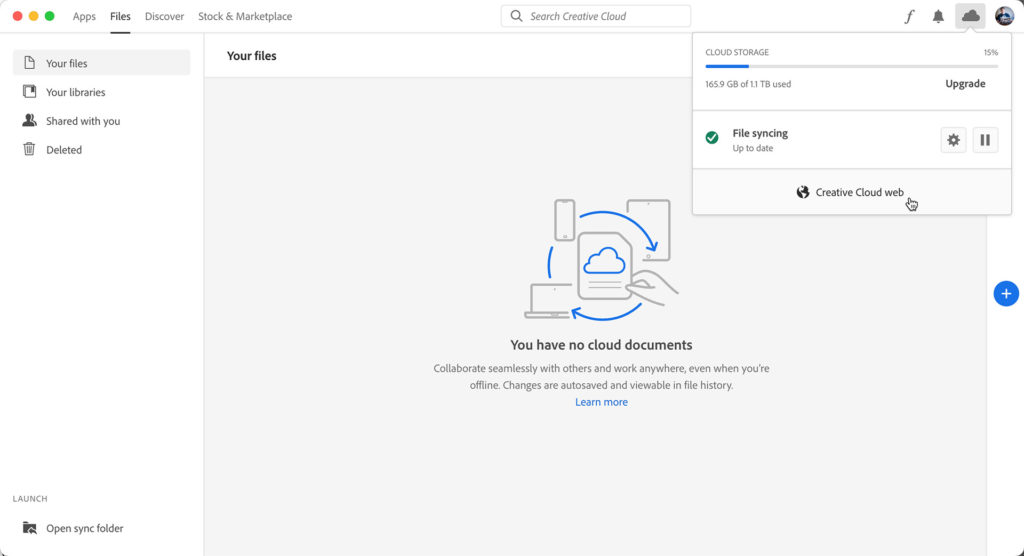
Task: Click the cloud storage usage bar
Action: tap(852, 67)
